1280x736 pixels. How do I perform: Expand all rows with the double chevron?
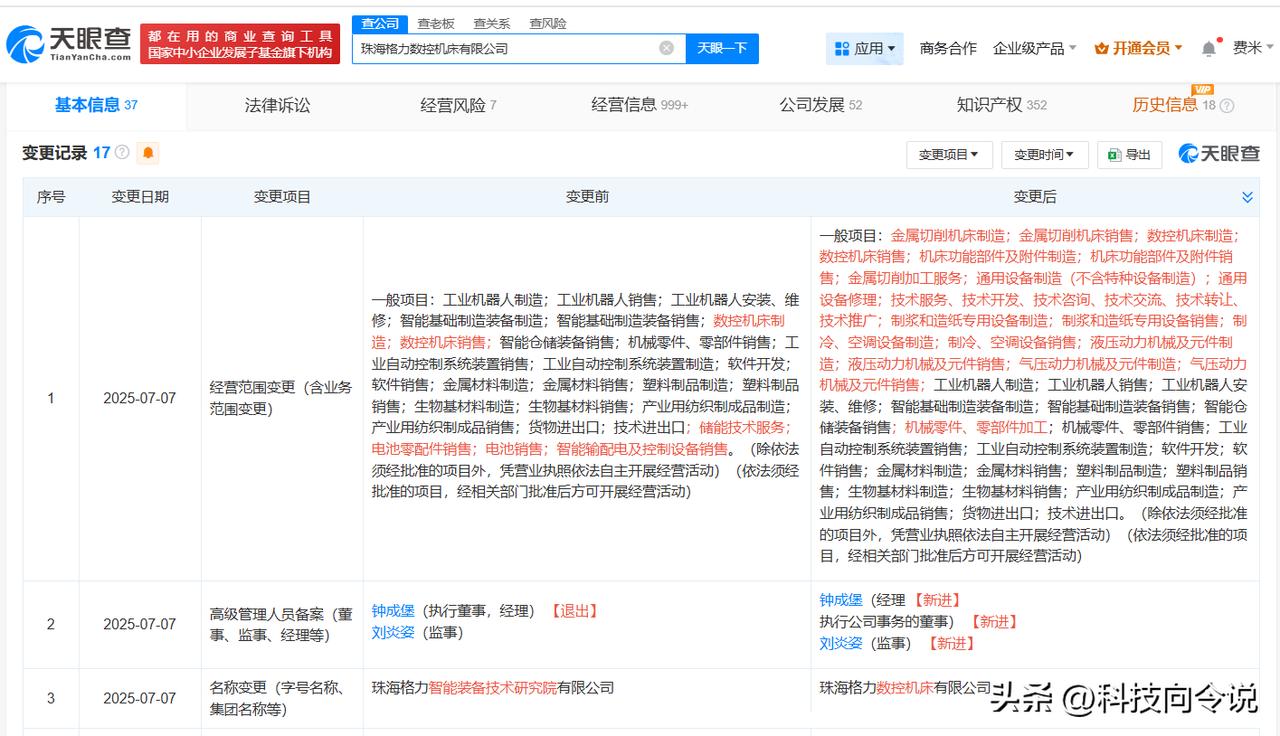1247,197
